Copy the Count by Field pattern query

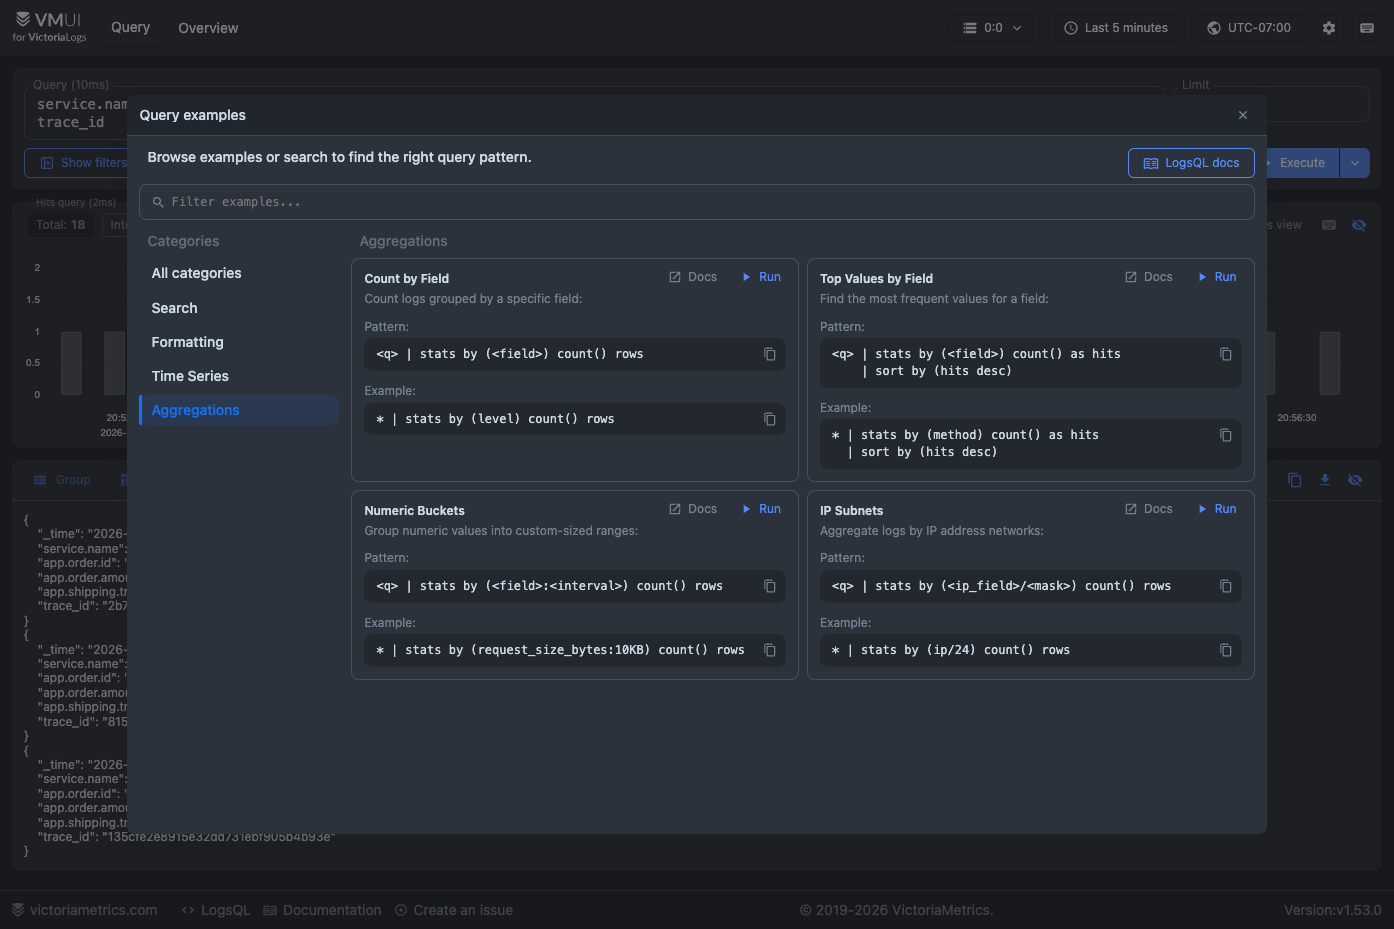coord(770,354)
